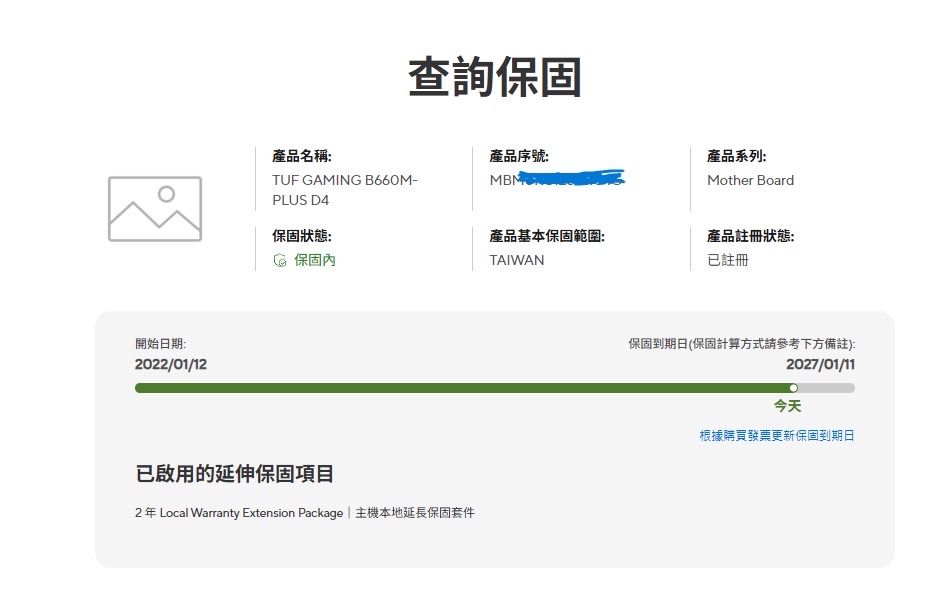The width and height of the screenshot is (934, 592).
Task: Click the 產品註冊狀態: label
Action: click(751, 236)
